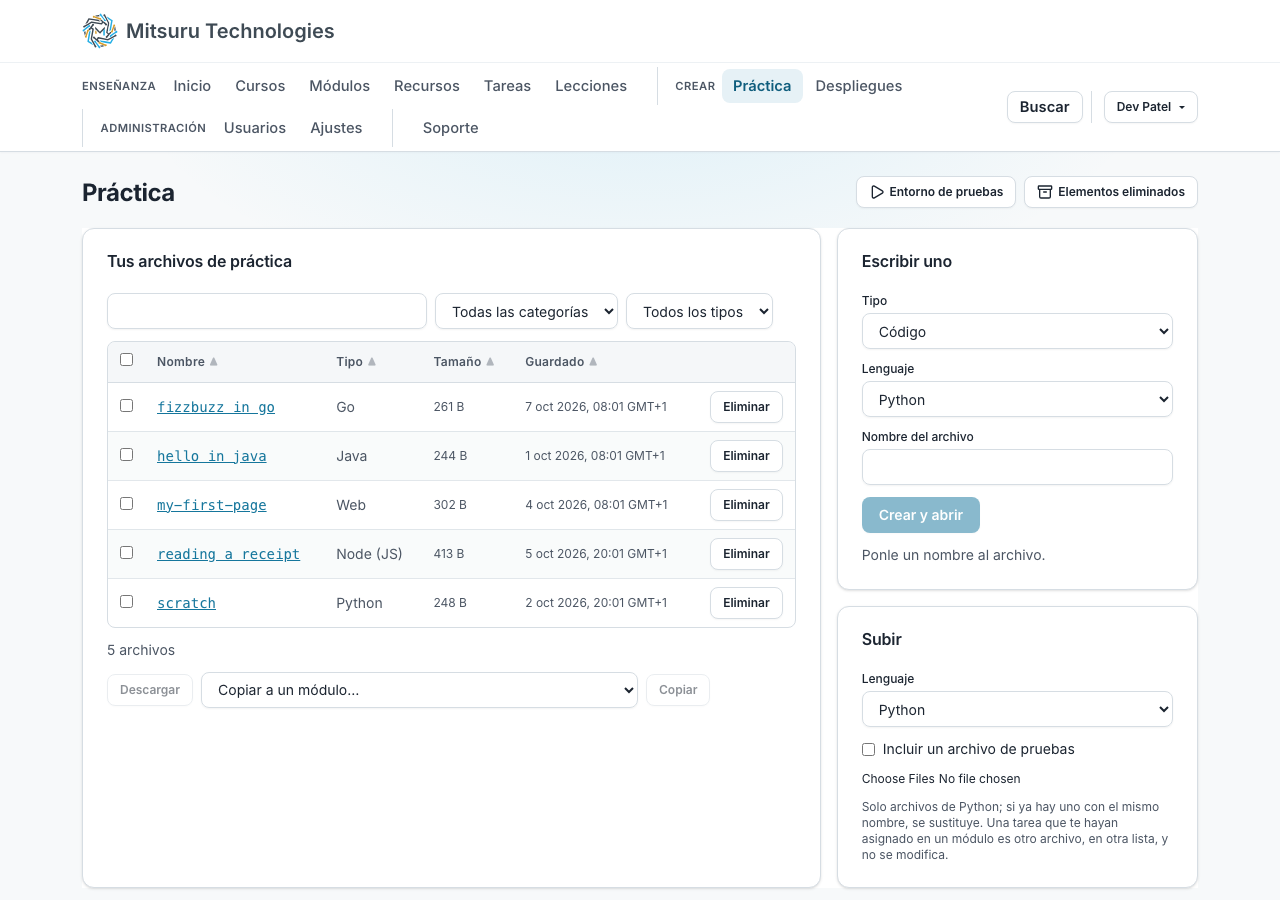Open the Recursos section
Screen dimensions: 1280x900
tap(427, 86)
